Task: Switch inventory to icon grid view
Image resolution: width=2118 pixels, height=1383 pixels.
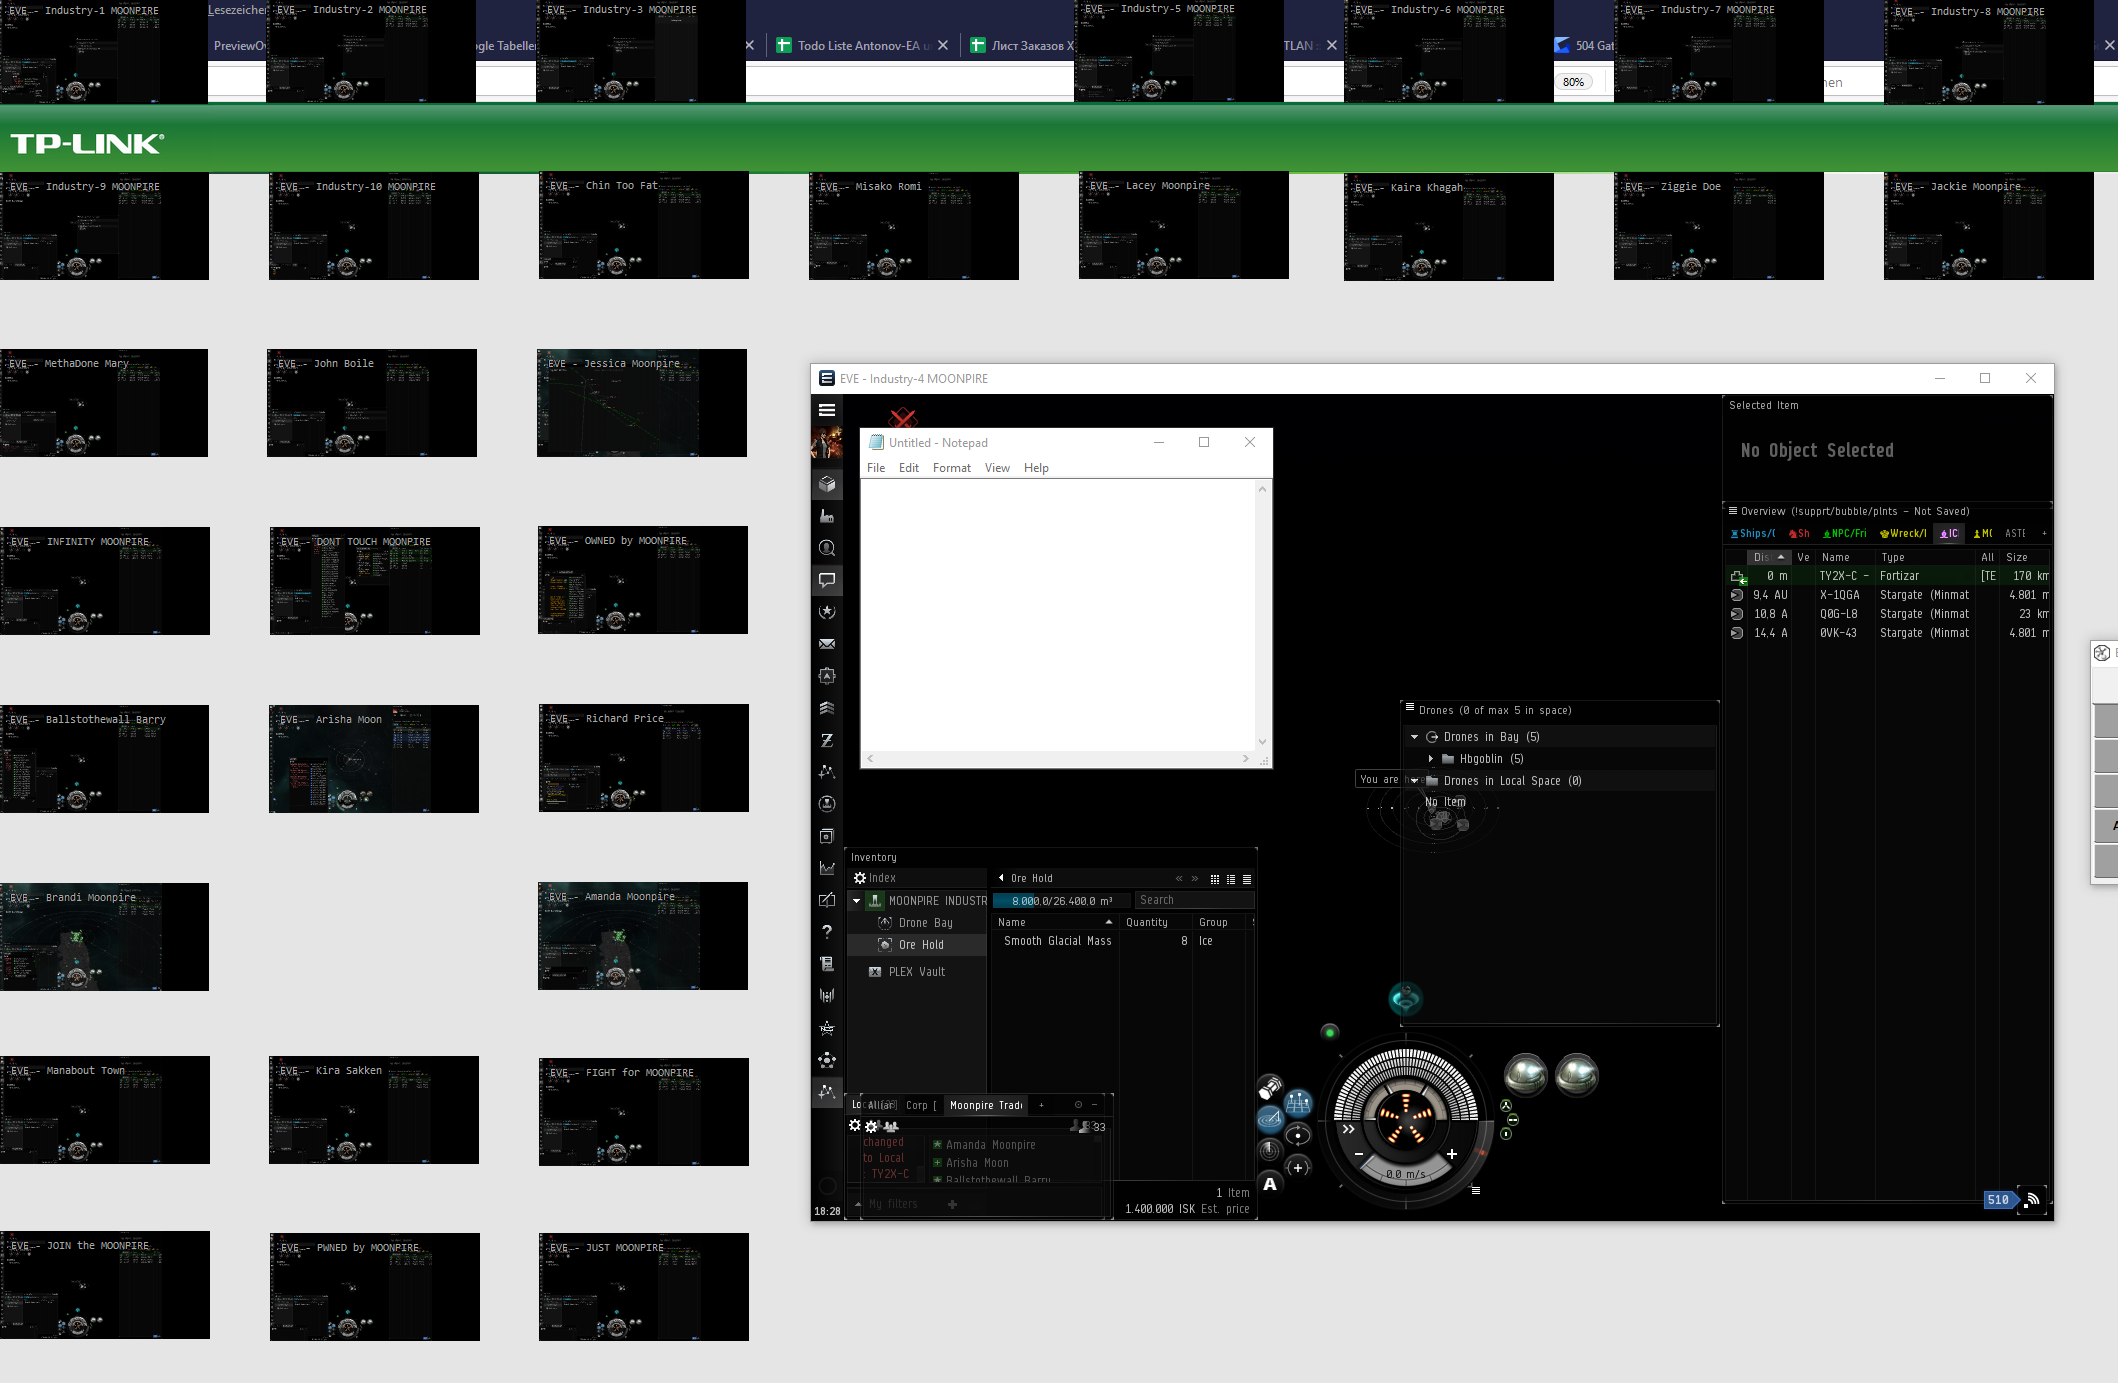Action: point(1215,879)
